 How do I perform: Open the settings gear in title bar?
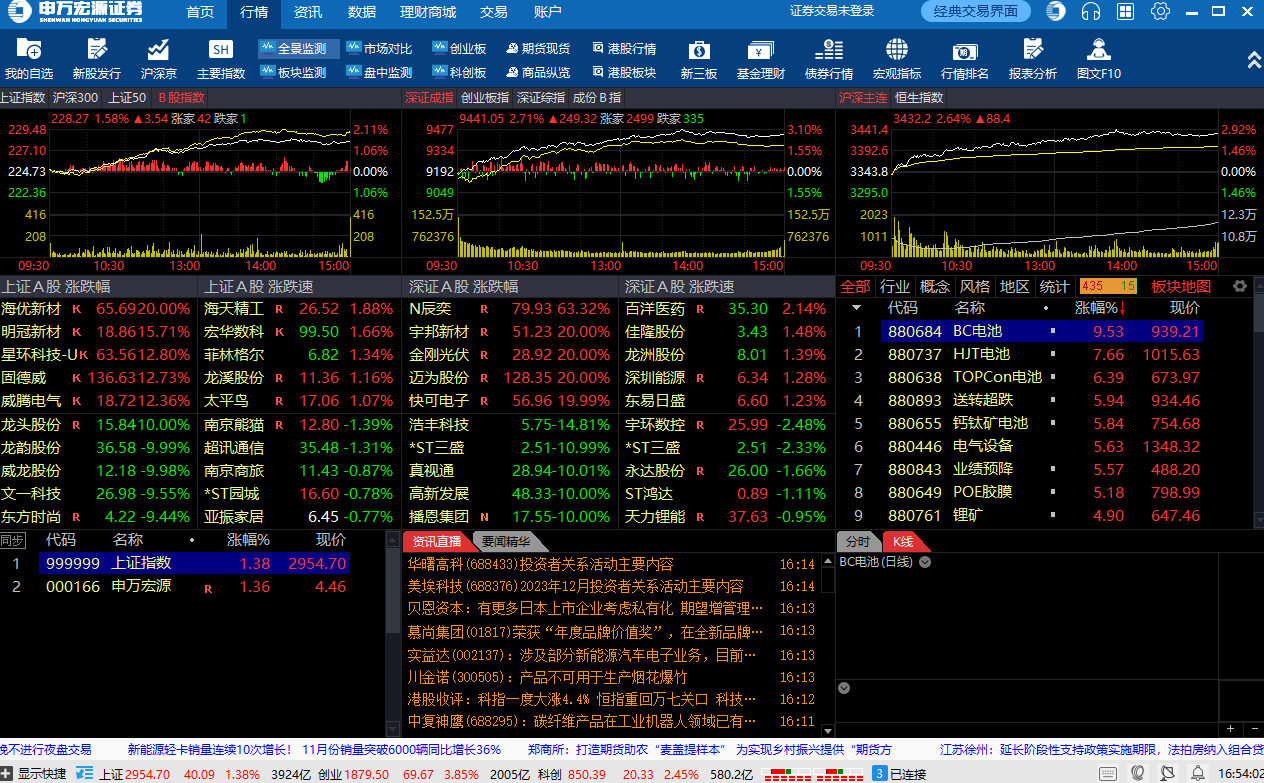coord(1160,11)
